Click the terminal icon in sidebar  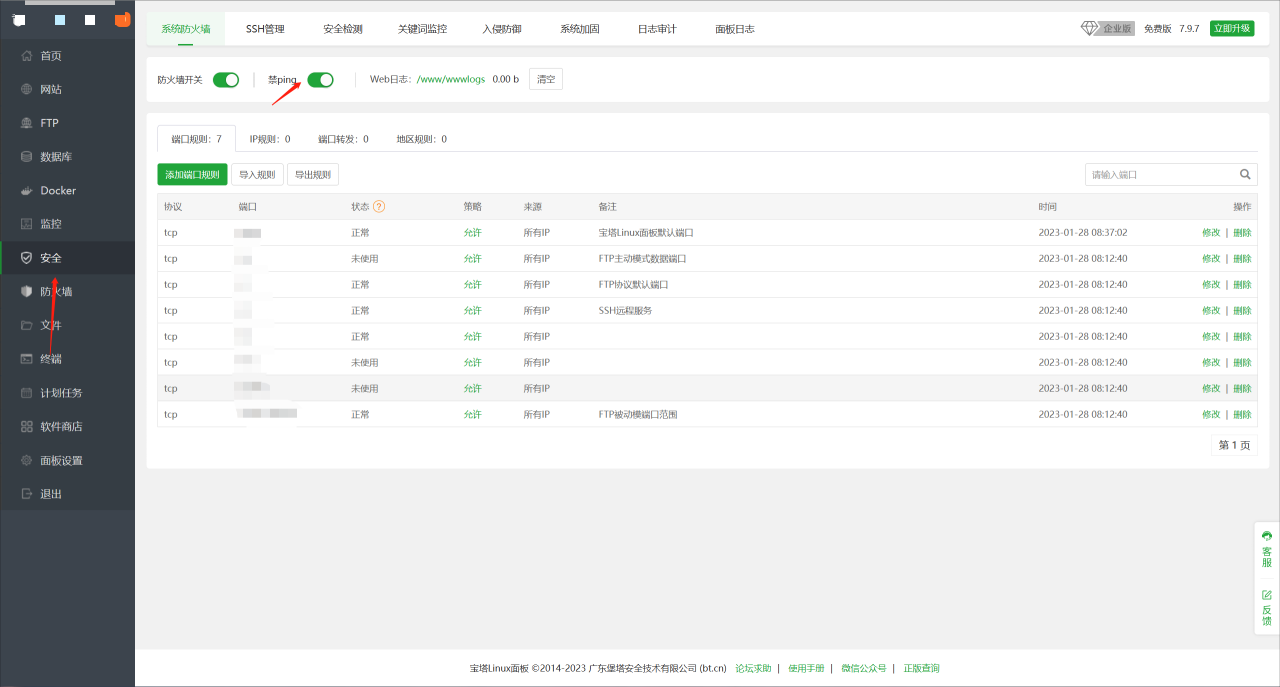27,359
